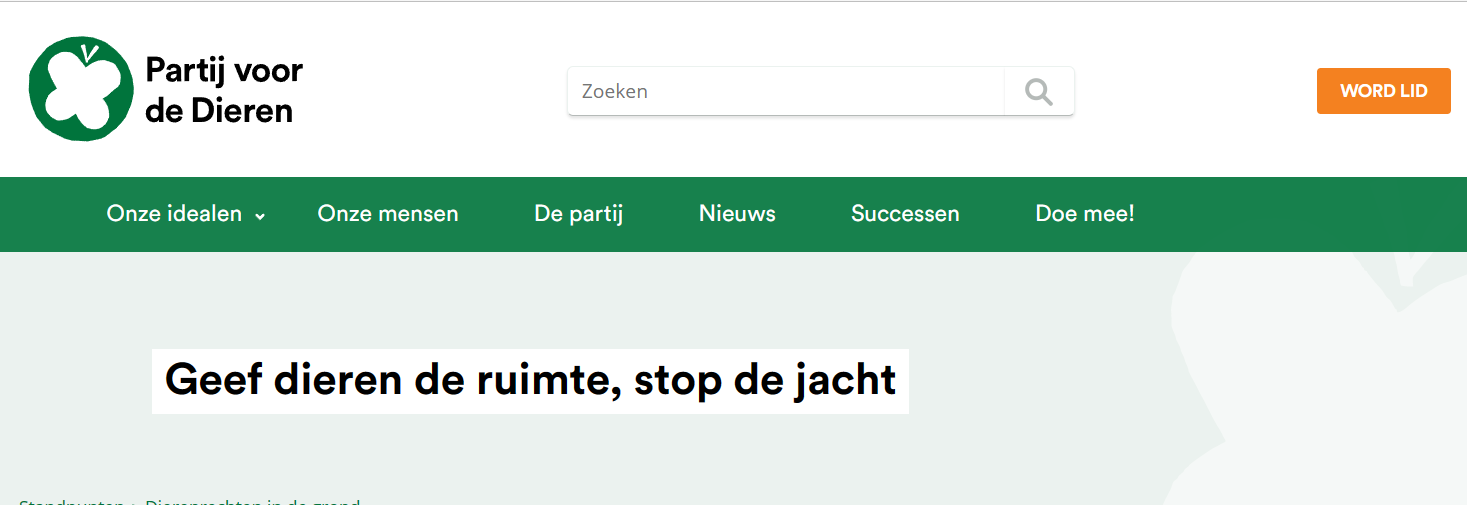Click the Standpunten breadcrumb link

[x=72, y=501]
